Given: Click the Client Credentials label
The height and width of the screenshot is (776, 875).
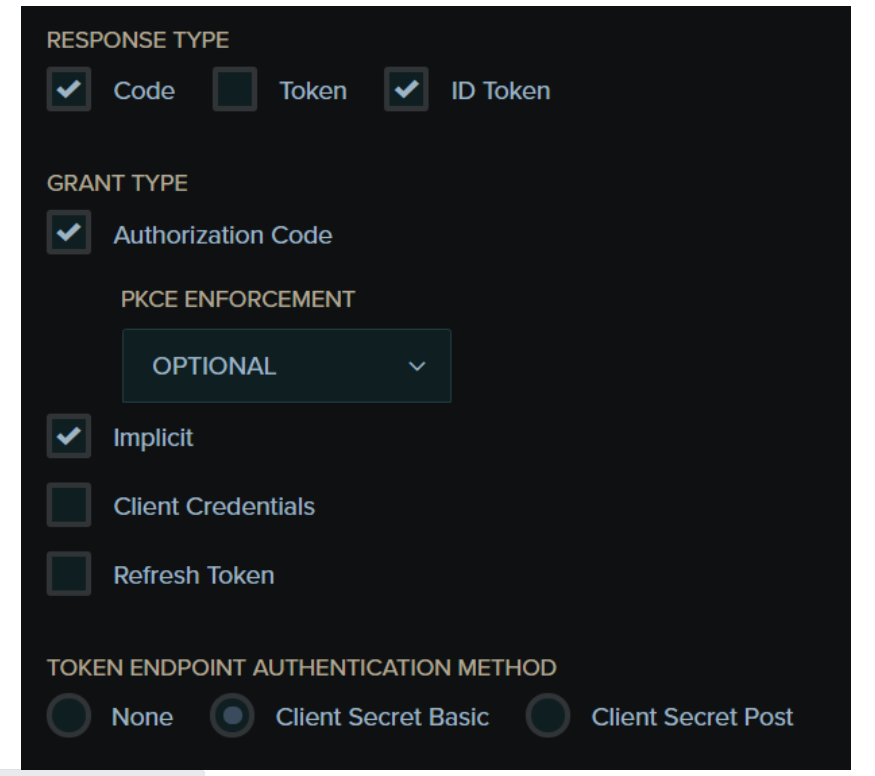Looking at the screenshot, I should 214,507.
